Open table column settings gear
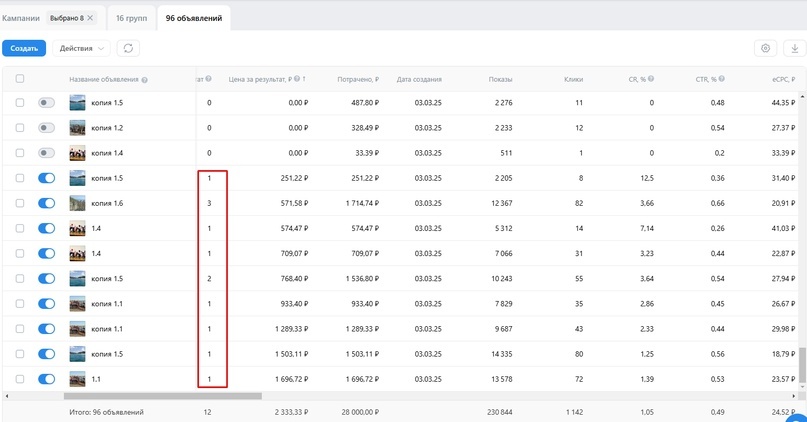 pos(765,48)
